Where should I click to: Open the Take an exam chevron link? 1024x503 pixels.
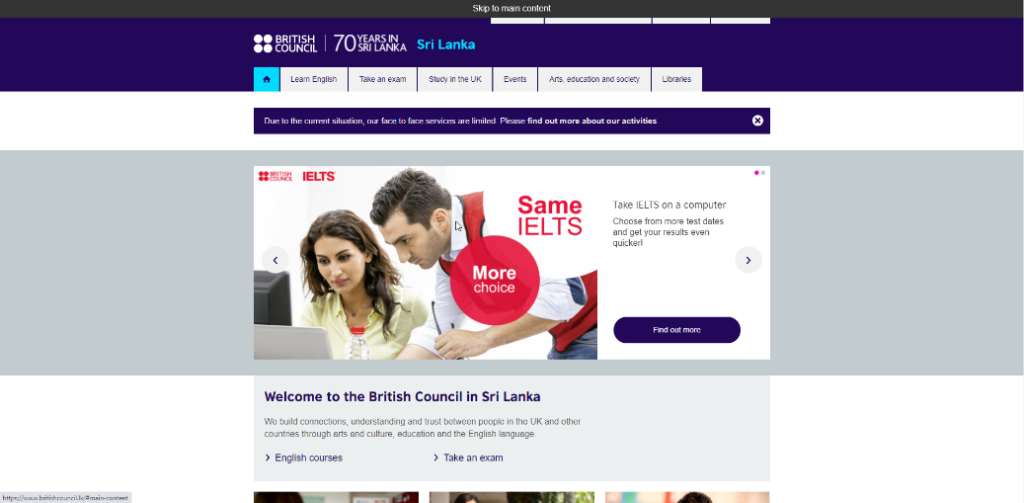click(x=468, y=458)
